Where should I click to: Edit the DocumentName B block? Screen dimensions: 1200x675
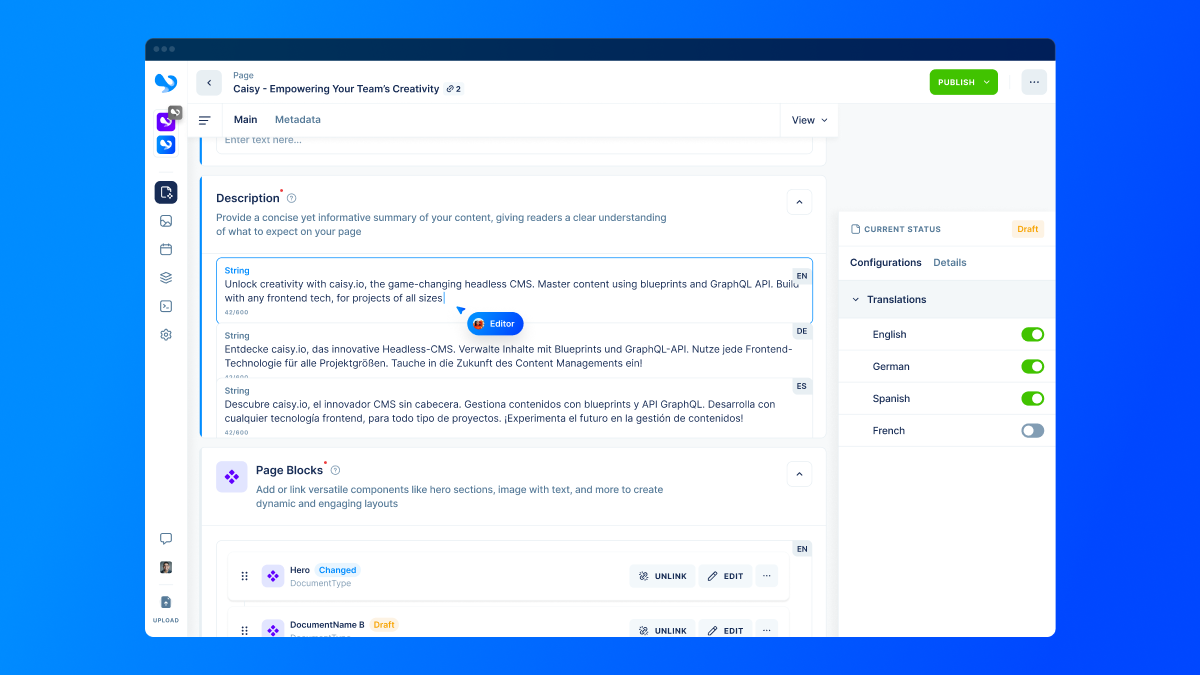(725, 630)
